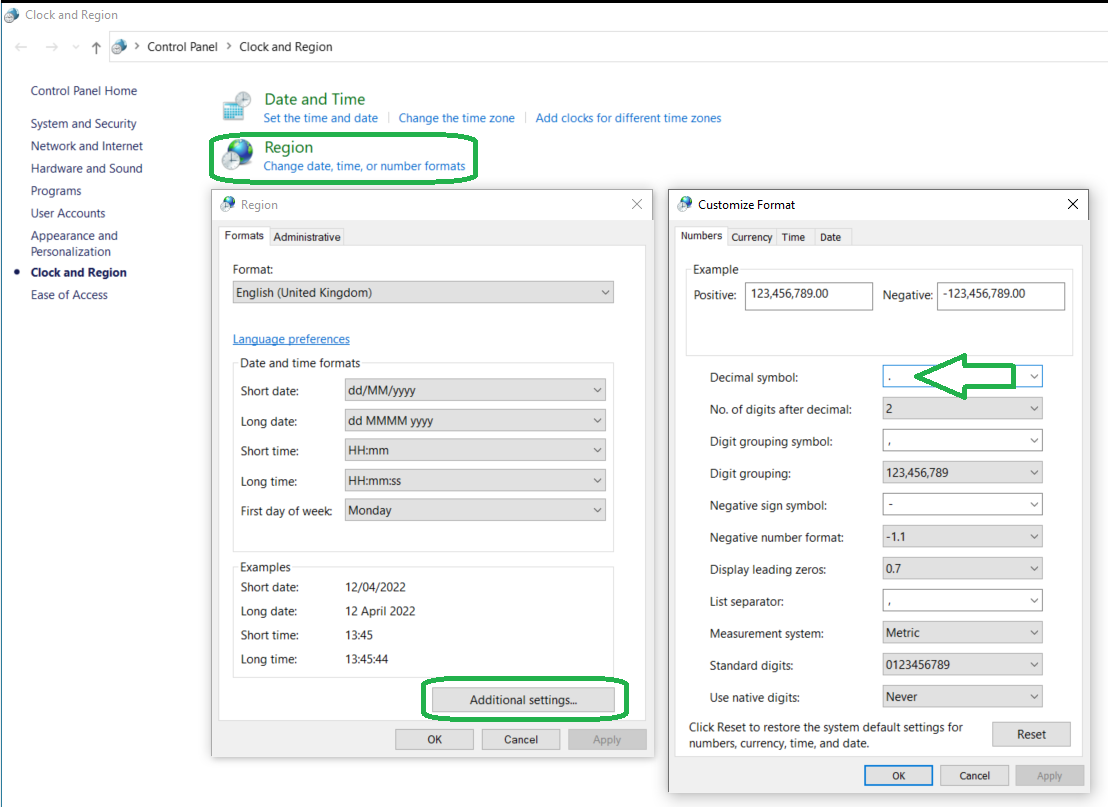Click Reset in Customize Format
This screenshot has height=807, width=1108.
pyautogui.click(x=1031, y=734)
